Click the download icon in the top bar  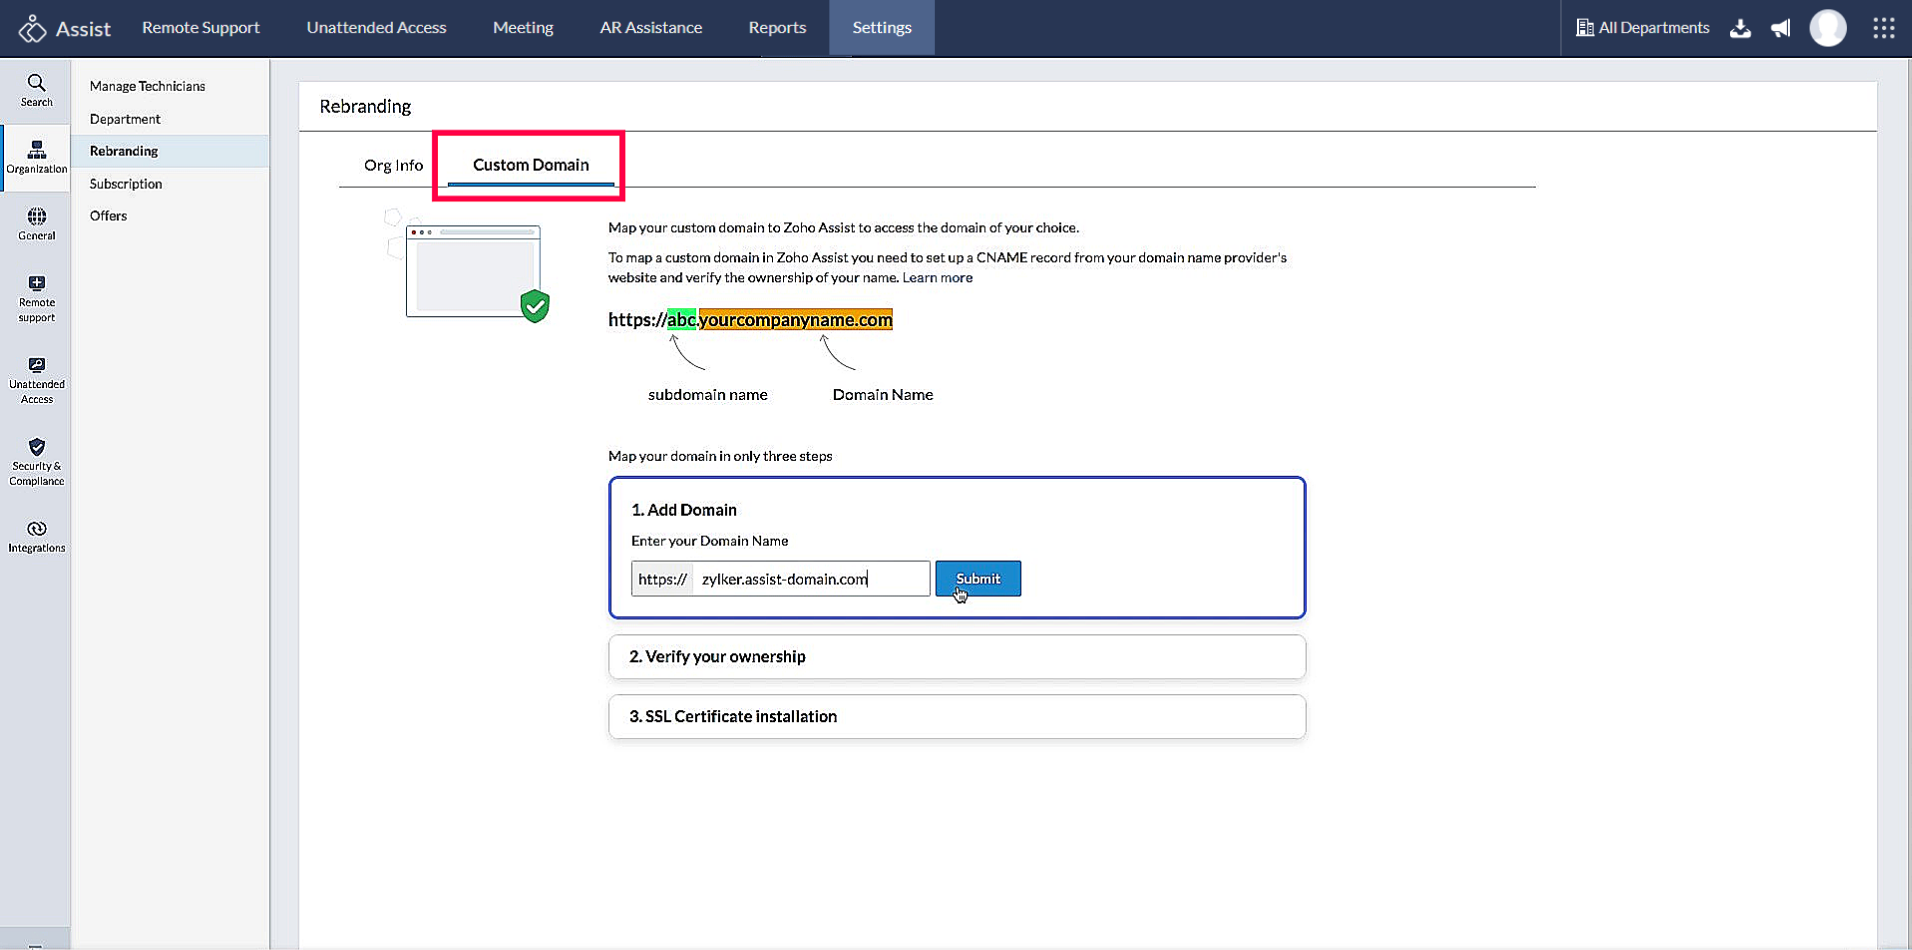click(x=1740, y=28)
